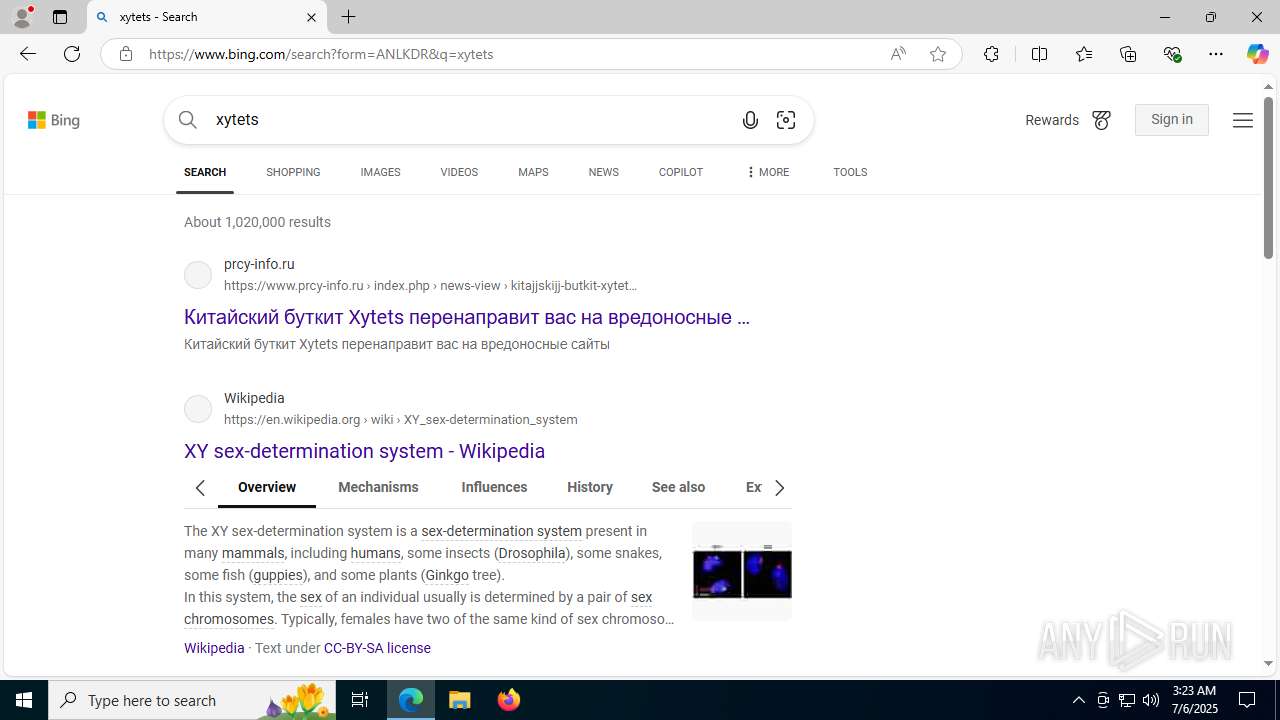Click the Bing logo

[x=54, y=120]
